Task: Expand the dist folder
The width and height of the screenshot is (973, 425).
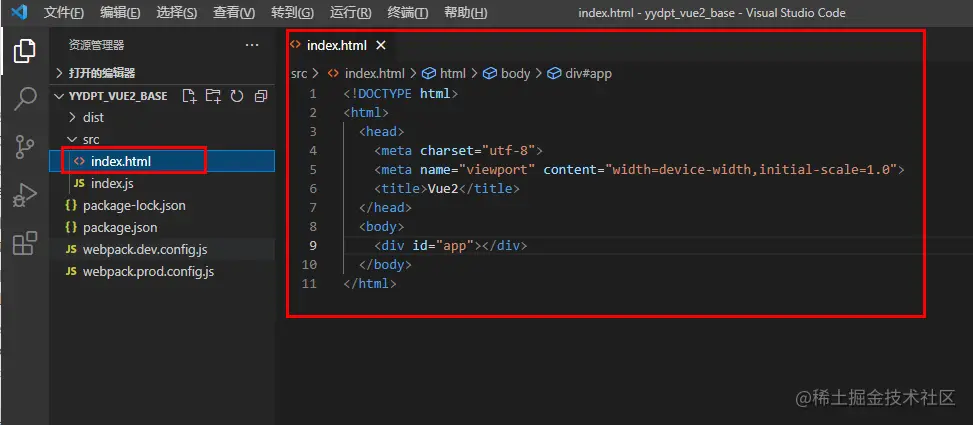Action: coord(163,117)
